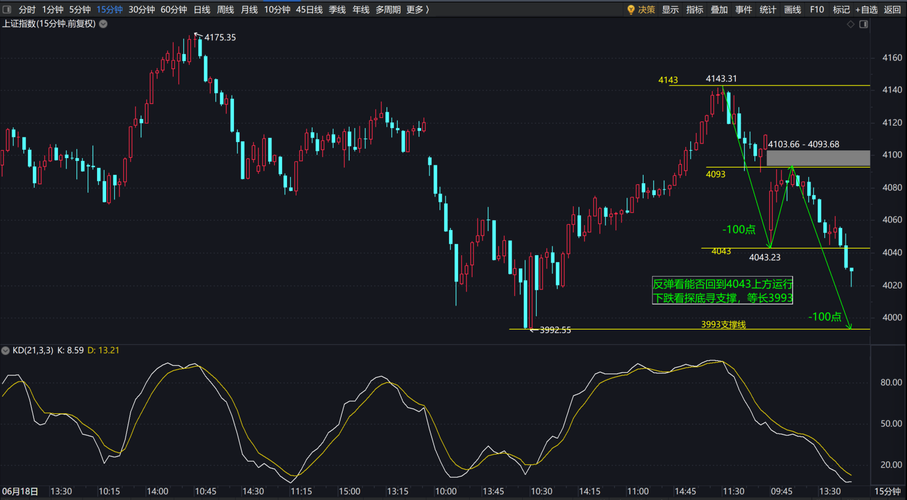Select the 60分钟 period tab

[x=174, y=9]
